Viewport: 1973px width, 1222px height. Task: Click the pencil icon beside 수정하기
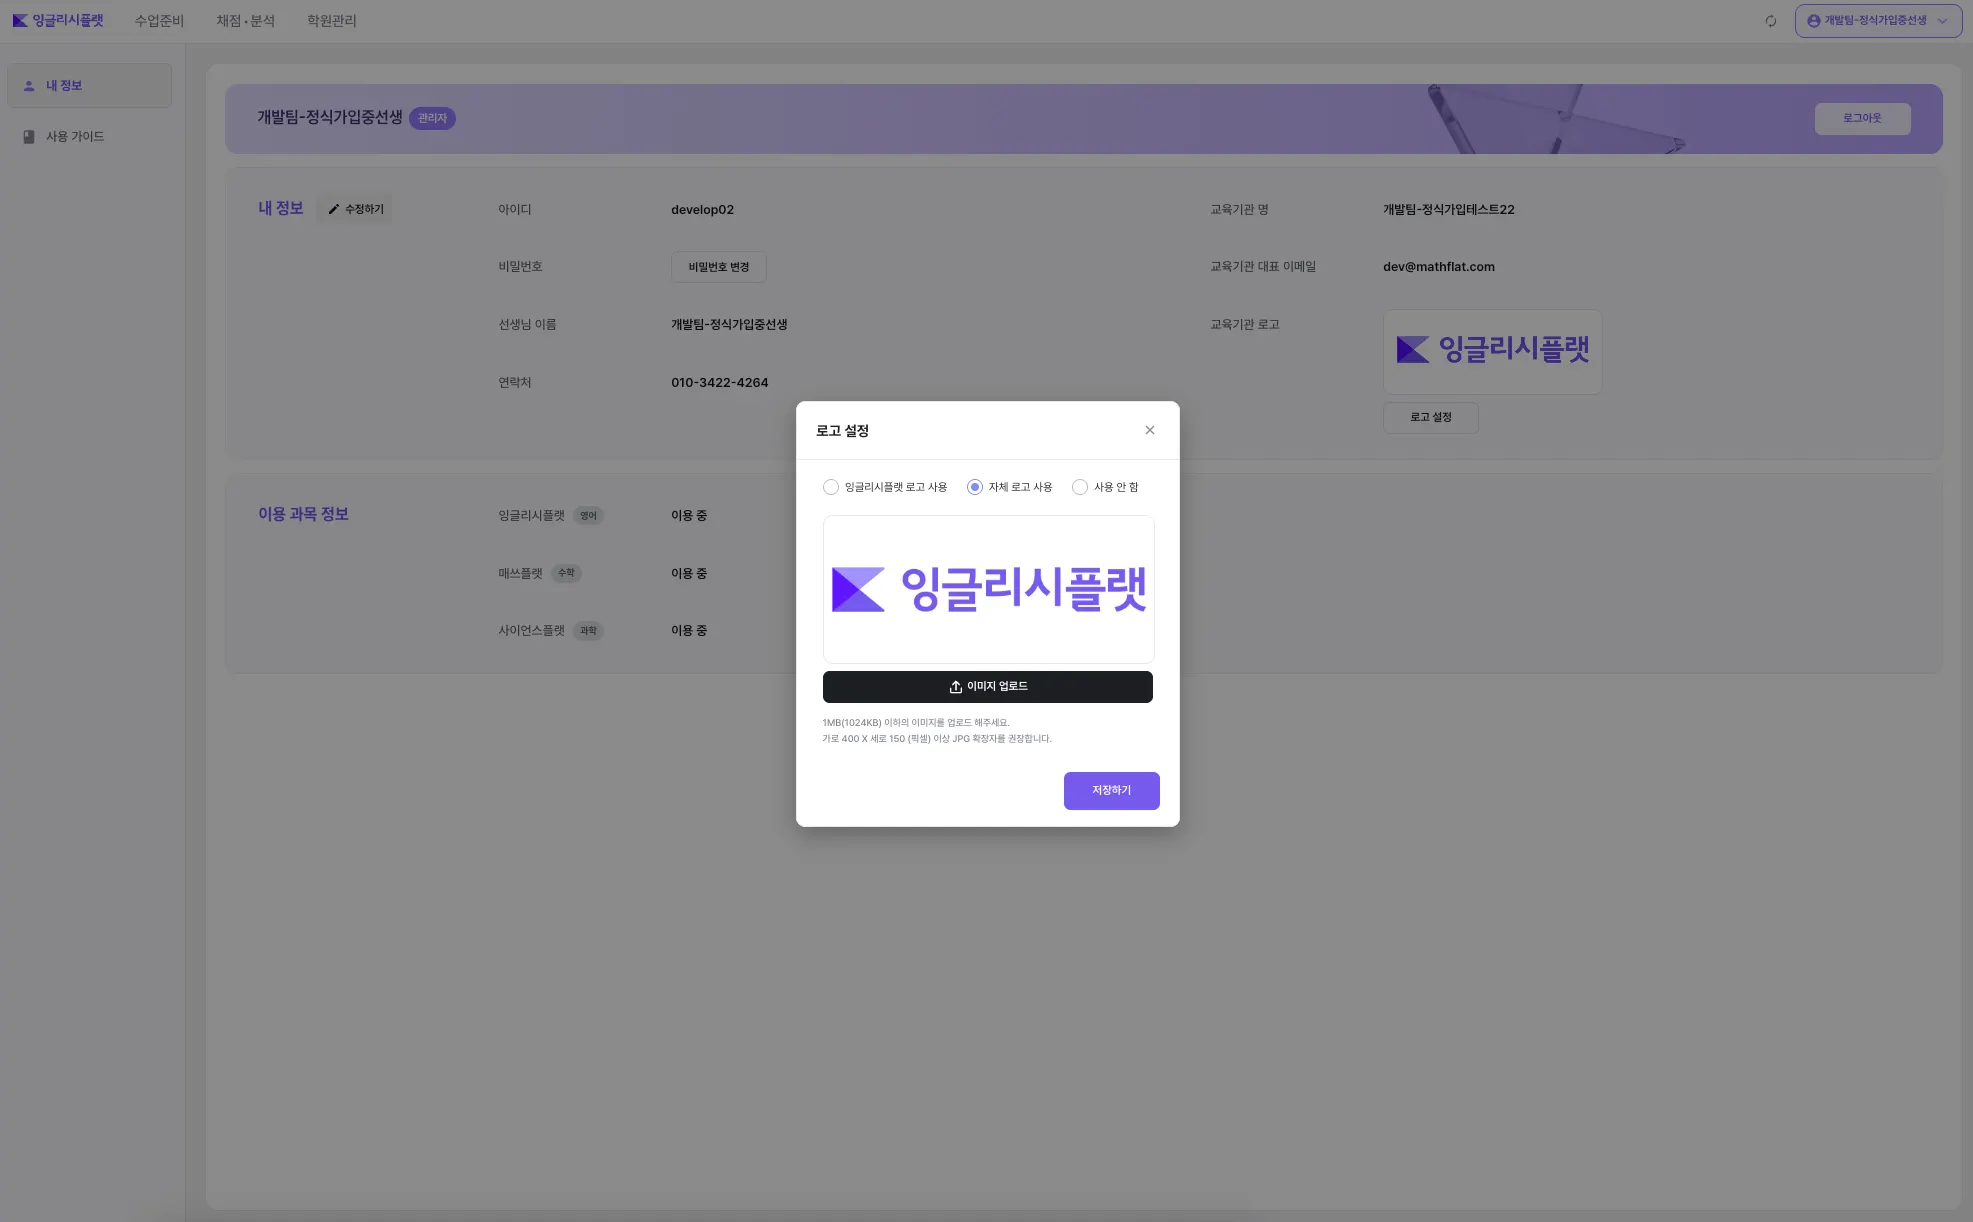click(334, 209)
